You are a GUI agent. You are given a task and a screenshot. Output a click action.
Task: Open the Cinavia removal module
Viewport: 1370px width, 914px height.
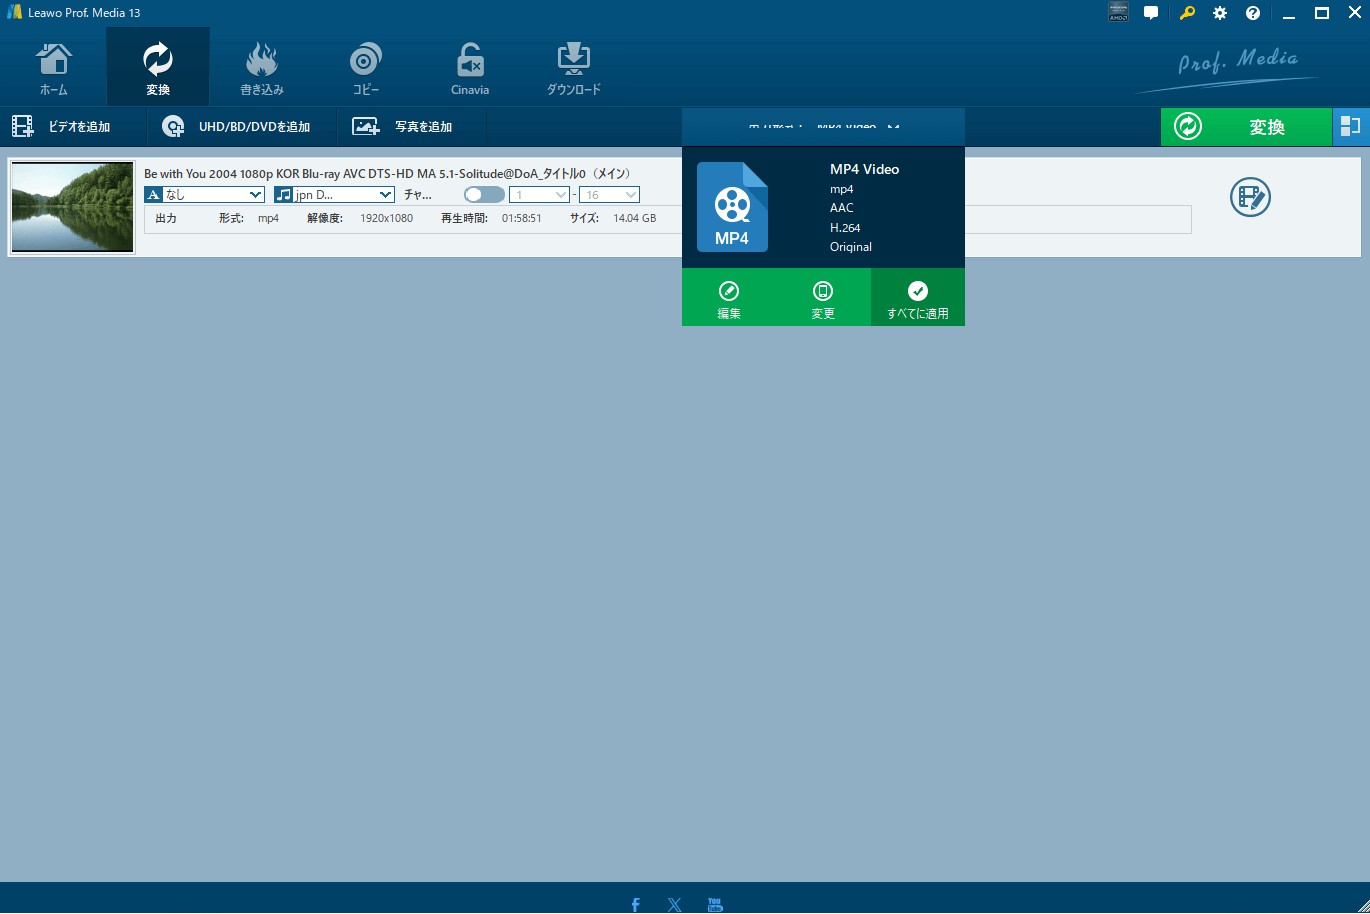(470, 69)
